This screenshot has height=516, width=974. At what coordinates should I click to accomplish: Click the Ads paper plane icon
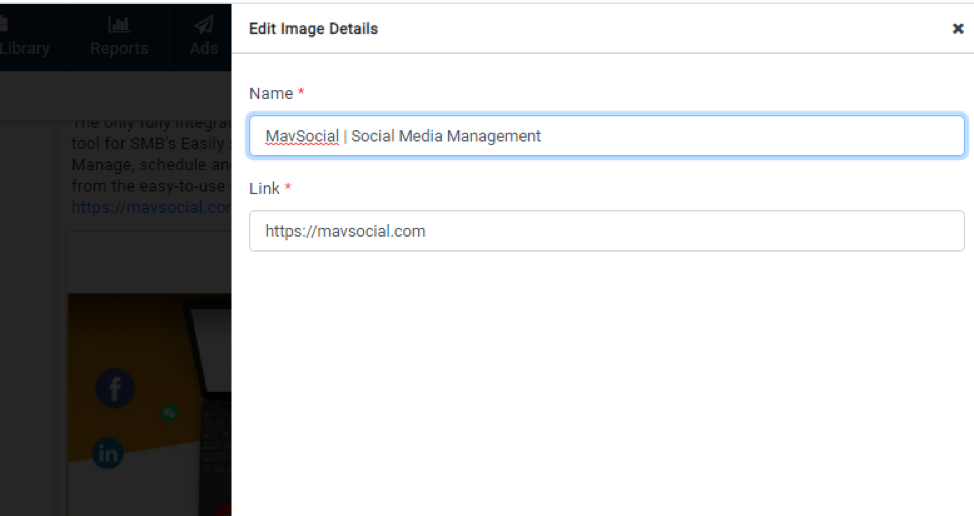click(204, 25)
